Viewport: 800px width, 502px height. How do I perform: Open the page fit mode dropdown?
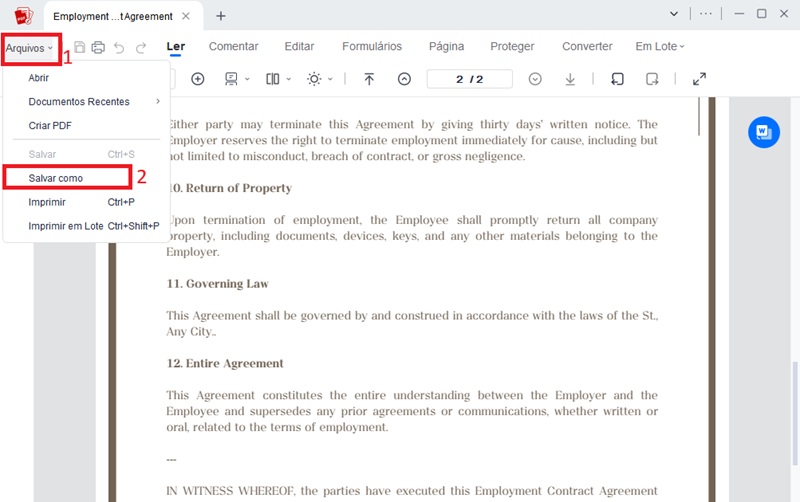tap(237, 79)
